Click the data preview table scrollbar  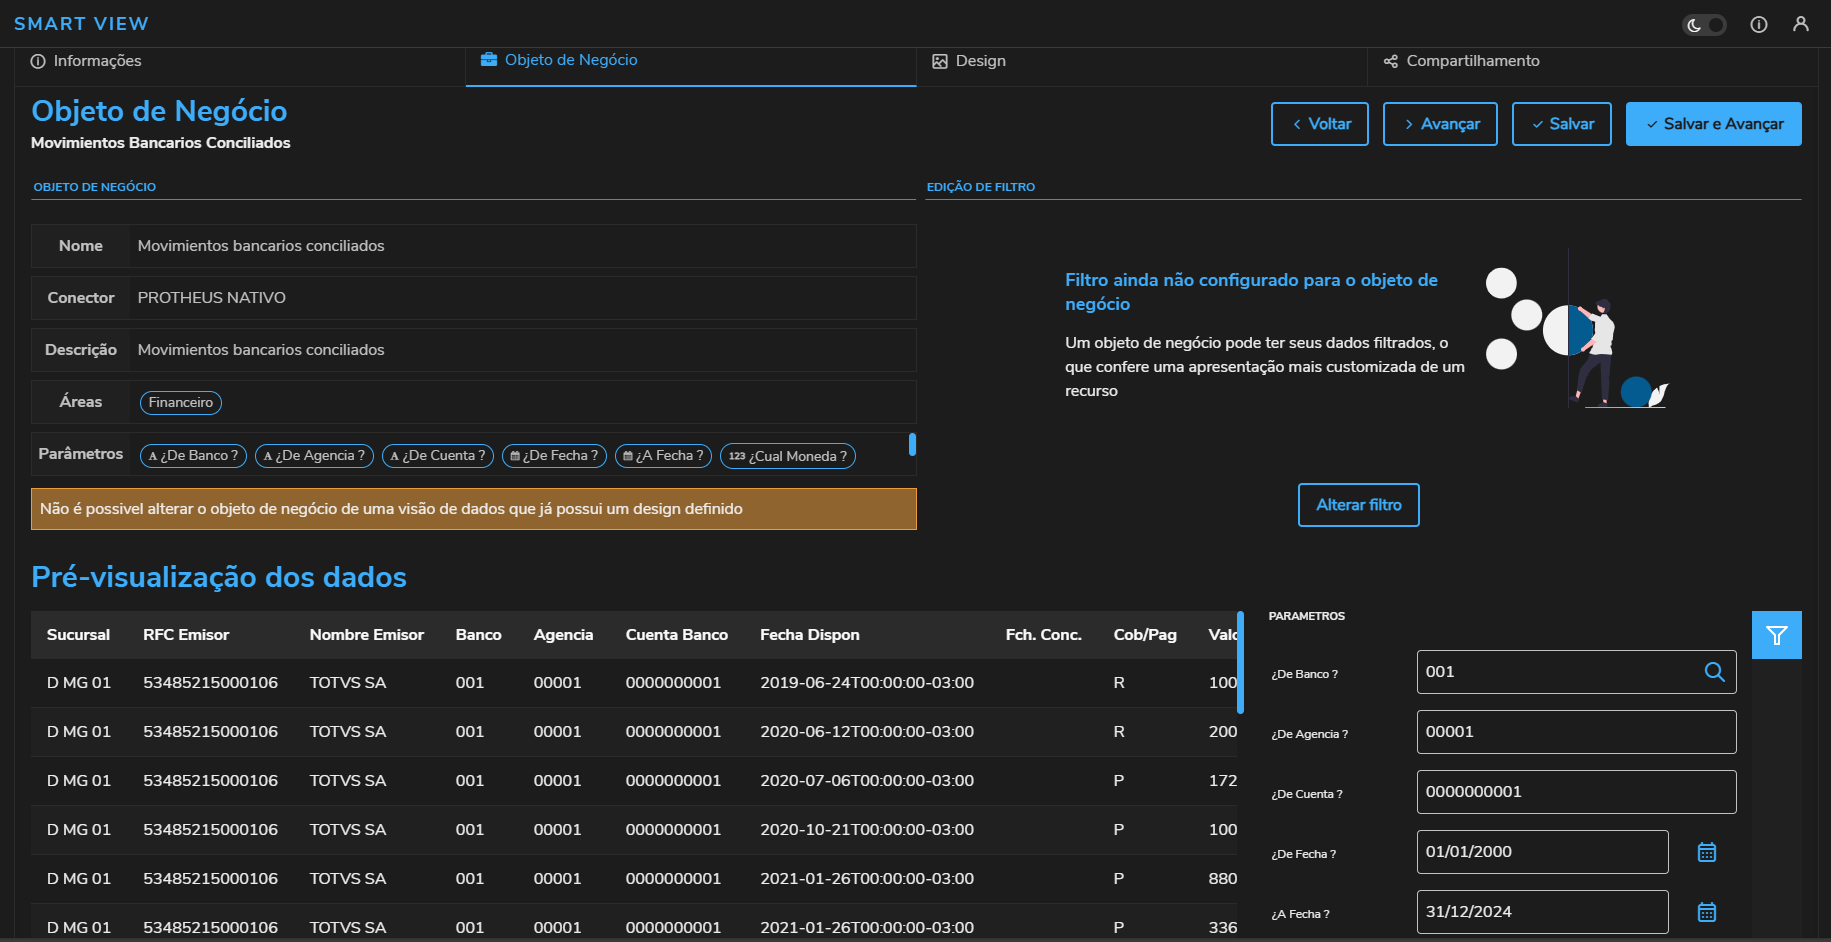(x=1240, y=663)
